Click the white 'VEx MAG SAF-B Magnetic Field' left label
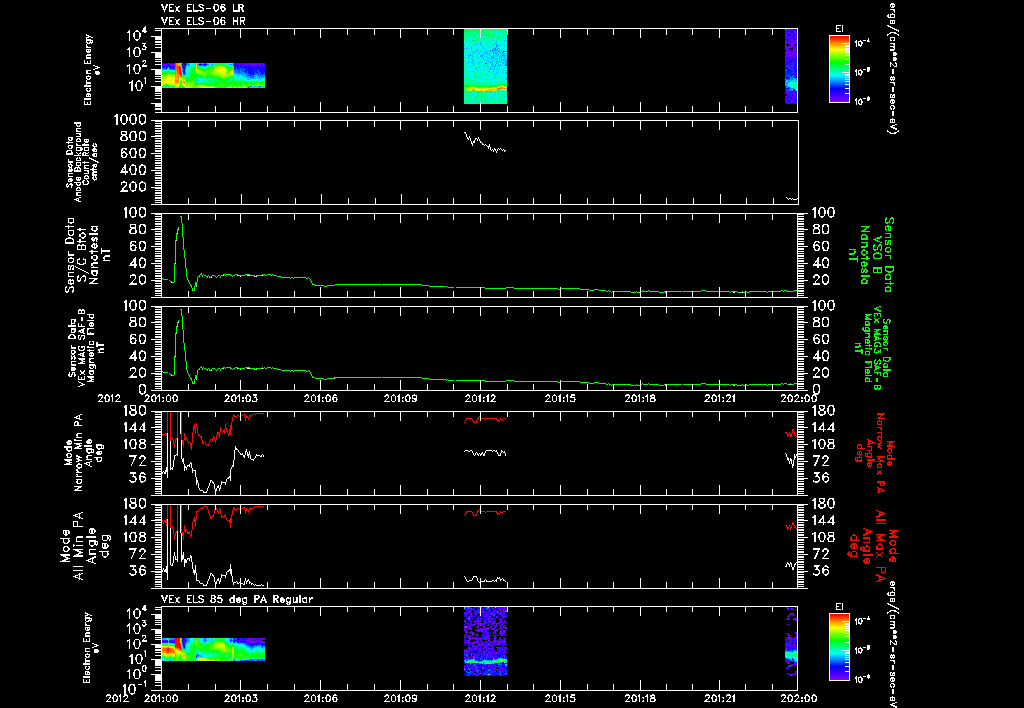The width and height of the screenshot is (1024, 708). [x=86, y=349]
